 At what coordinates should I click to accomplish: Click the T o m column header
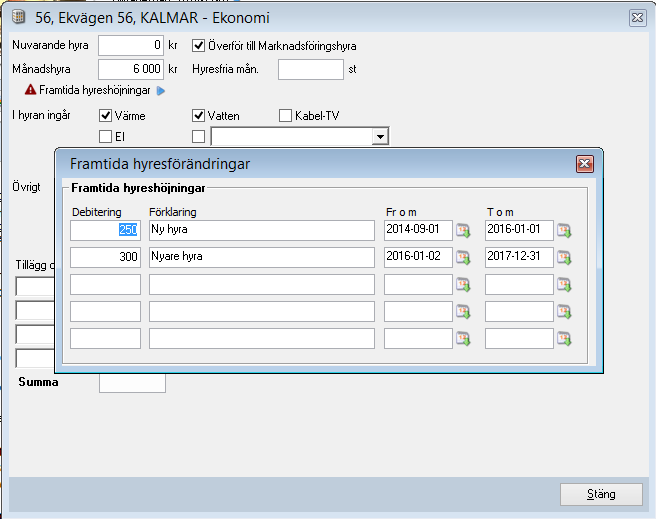tap(500, 212)
